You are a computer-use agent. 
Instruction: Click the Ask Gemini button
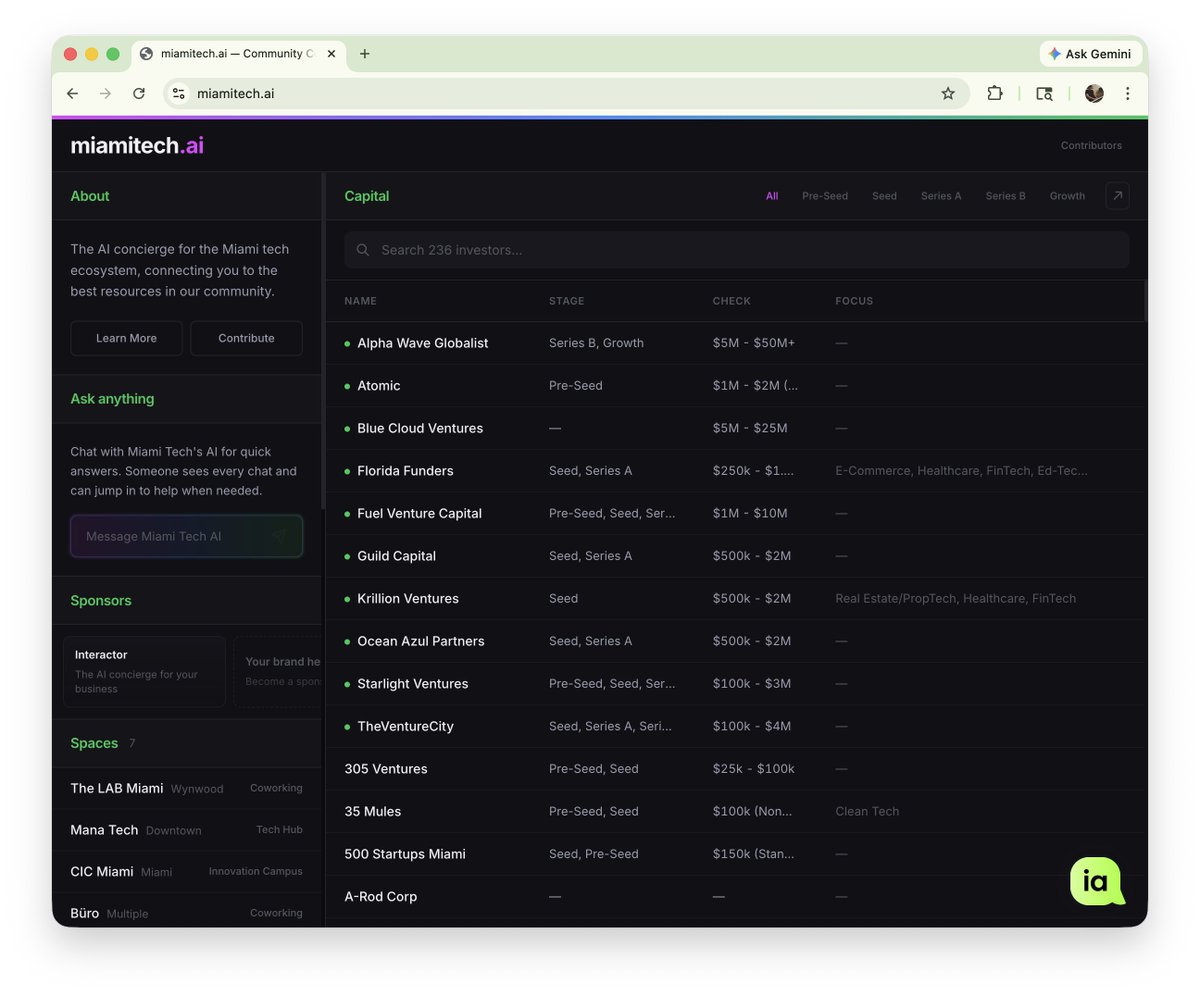click(x=1090, y=54)
